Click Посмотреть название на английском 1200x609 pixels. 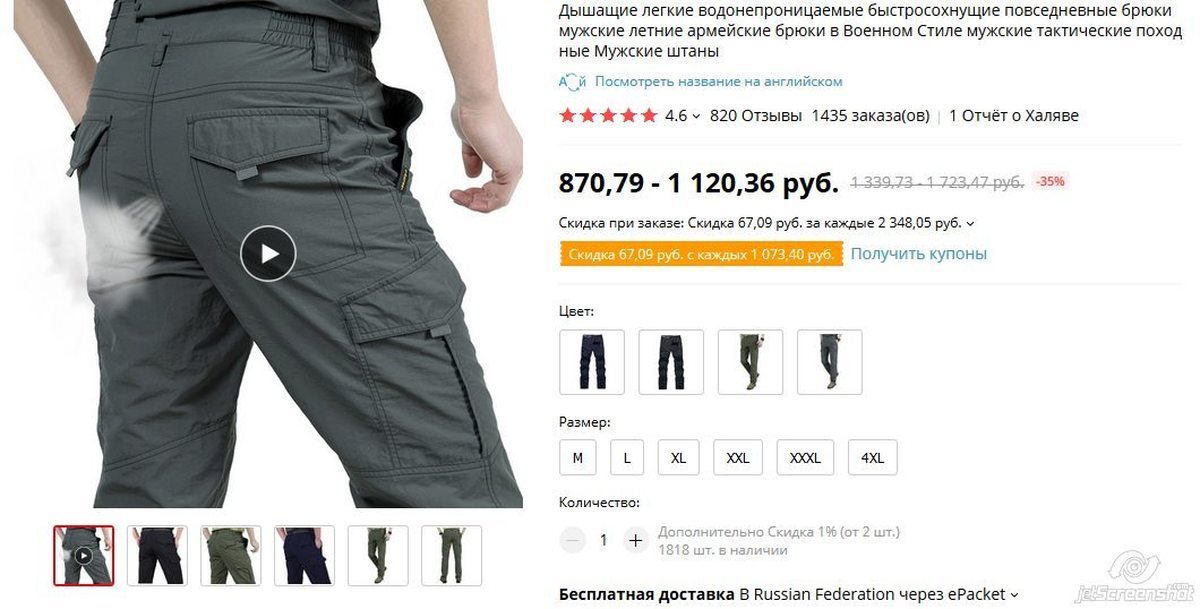tap(719, 82)
